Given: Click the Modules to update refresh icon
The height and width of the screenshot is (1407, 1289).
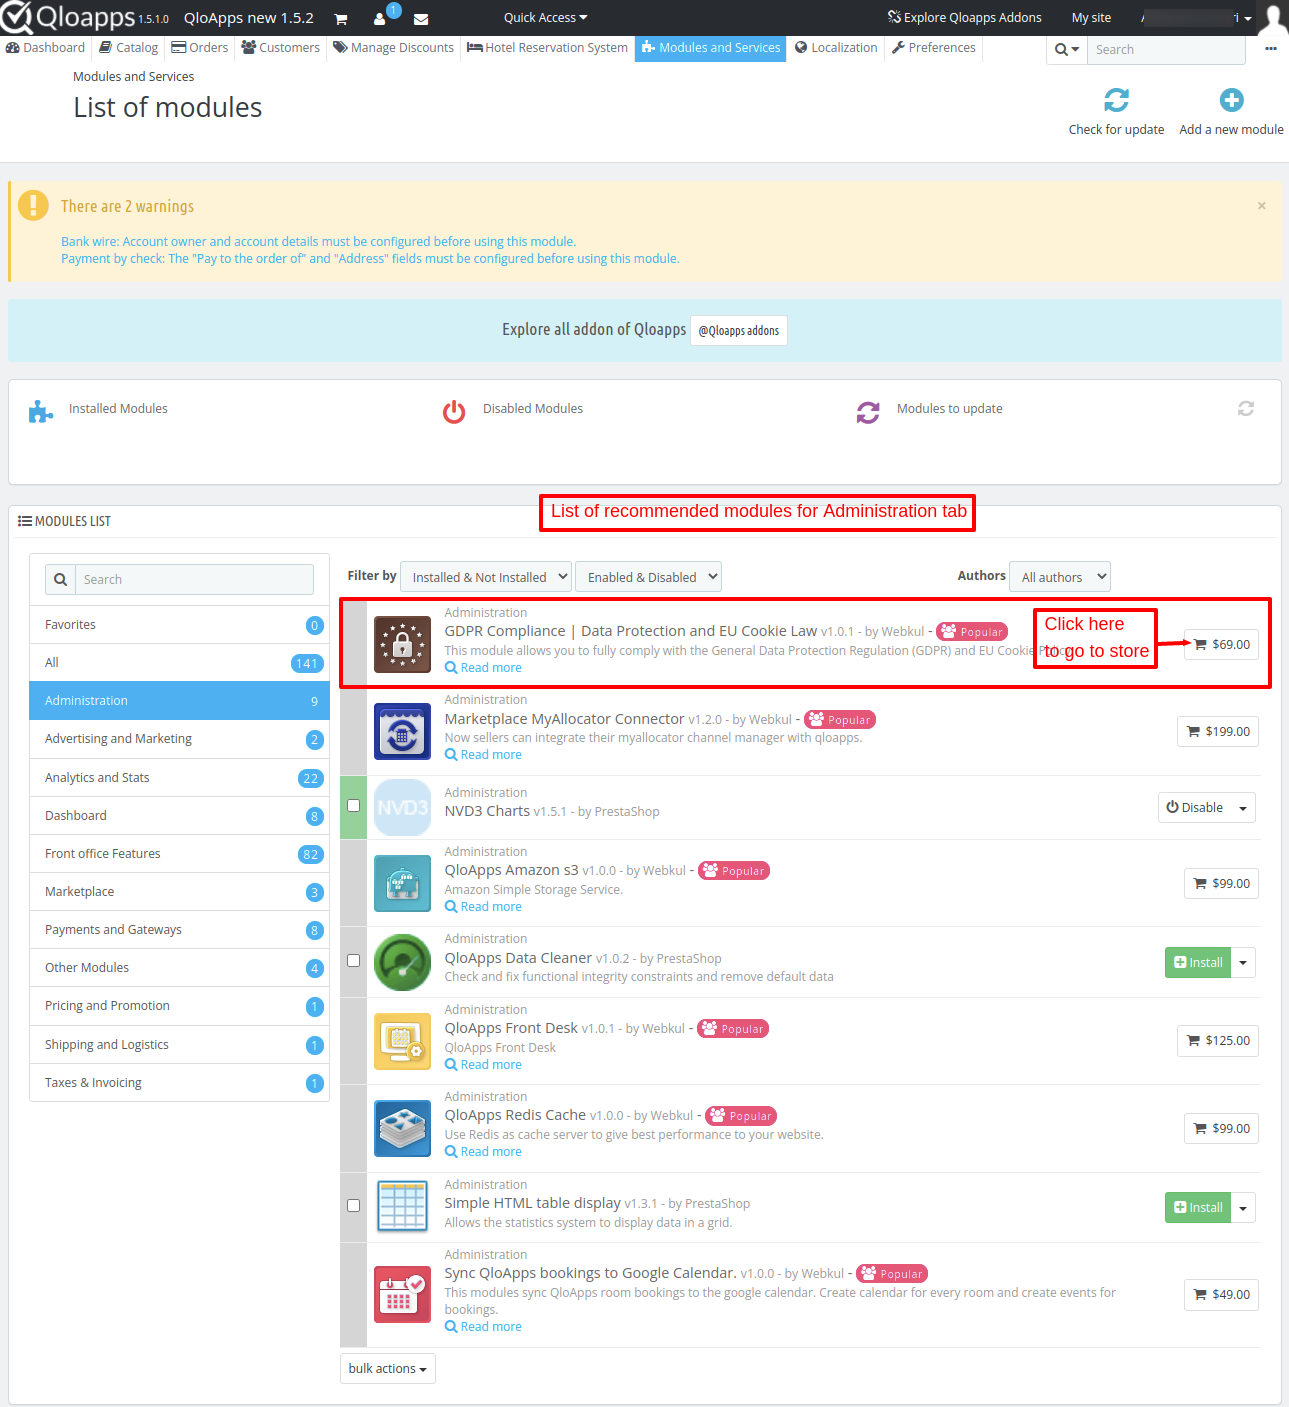Looking at the screenshot, I should pyautogui.click(x=868, y=412).
